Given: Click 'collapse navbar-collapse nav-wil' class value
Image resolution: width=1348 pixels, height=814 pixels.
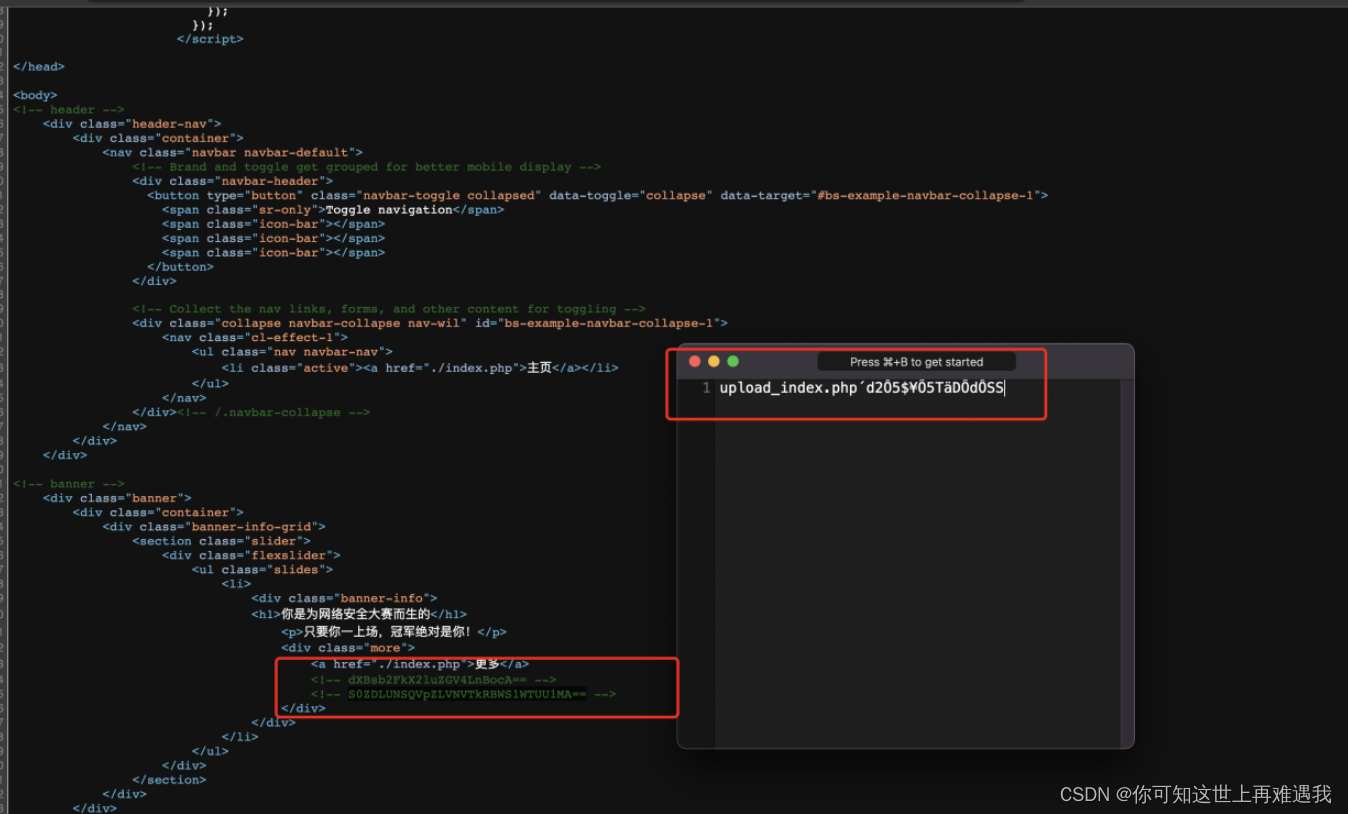Looking at the screenshot, I should pos(340,324).
